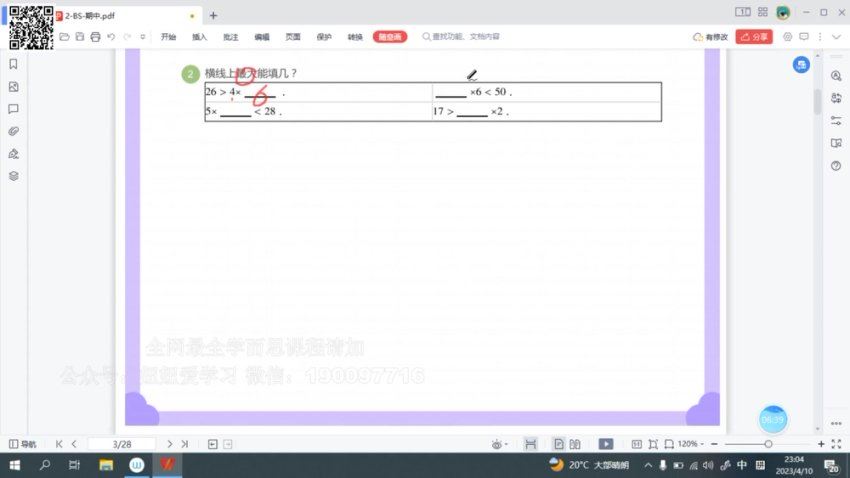Screen dimensions: 850x478
Task: Open the comments panel in left sidebar
Action: coord(14,109)
